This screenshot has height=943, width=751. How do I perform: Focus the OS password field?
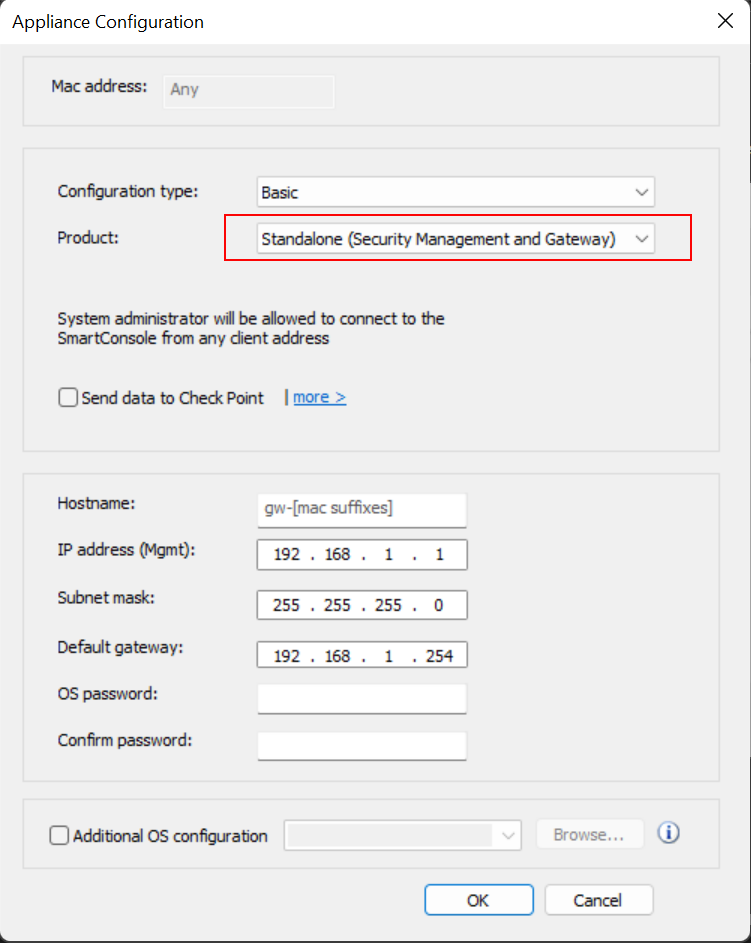click(x=361, y=699)
